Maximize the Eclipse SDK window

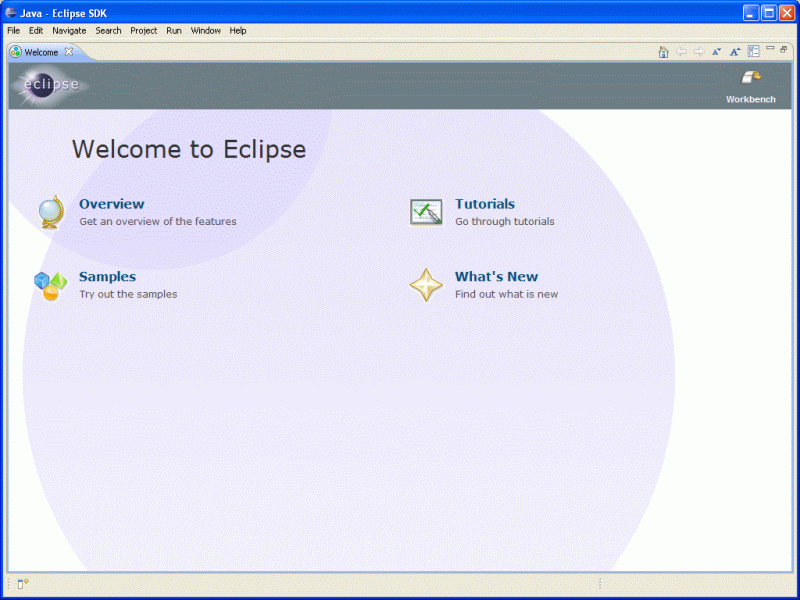[769, 13]
